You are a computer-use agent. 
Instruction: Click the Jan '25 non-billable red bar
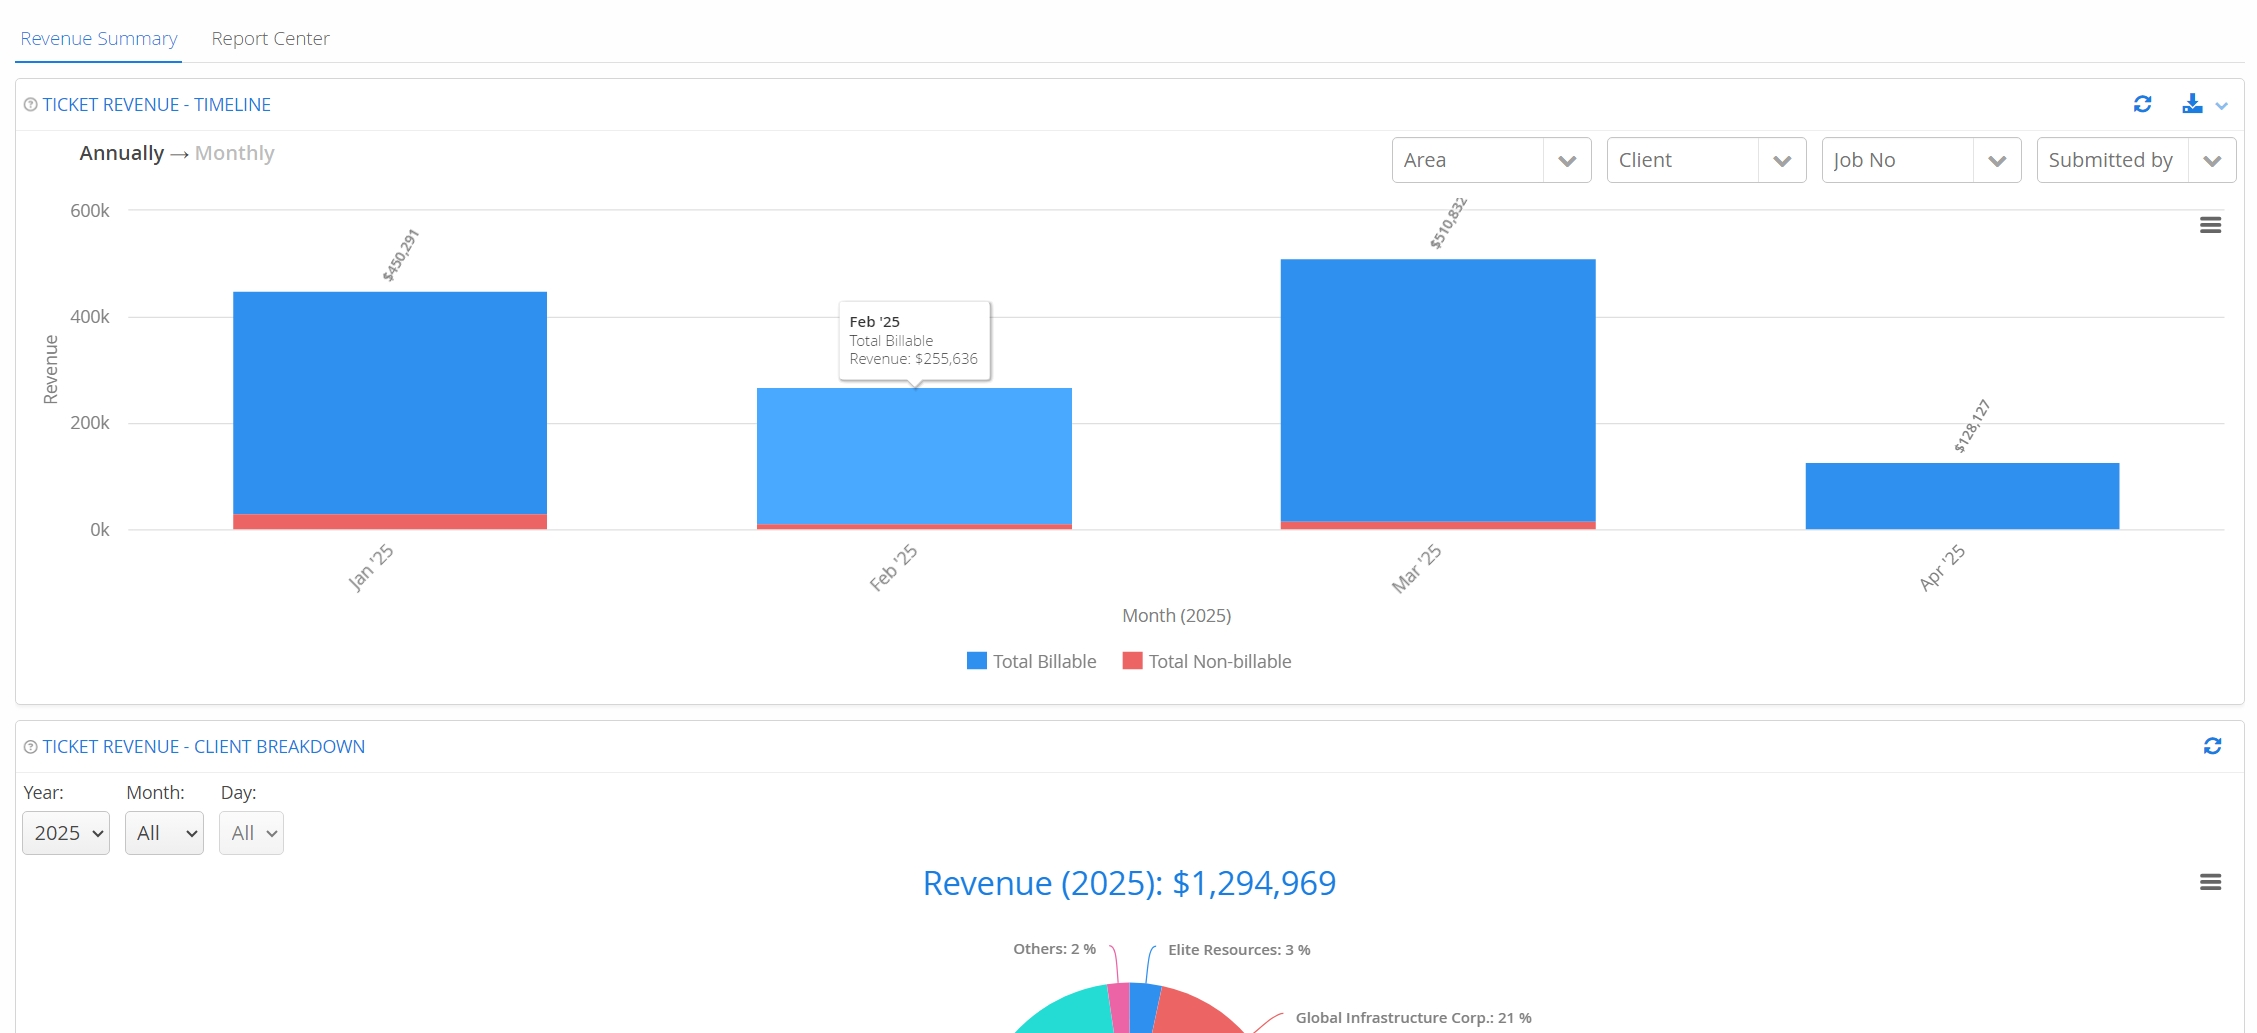tap(390, 521)
